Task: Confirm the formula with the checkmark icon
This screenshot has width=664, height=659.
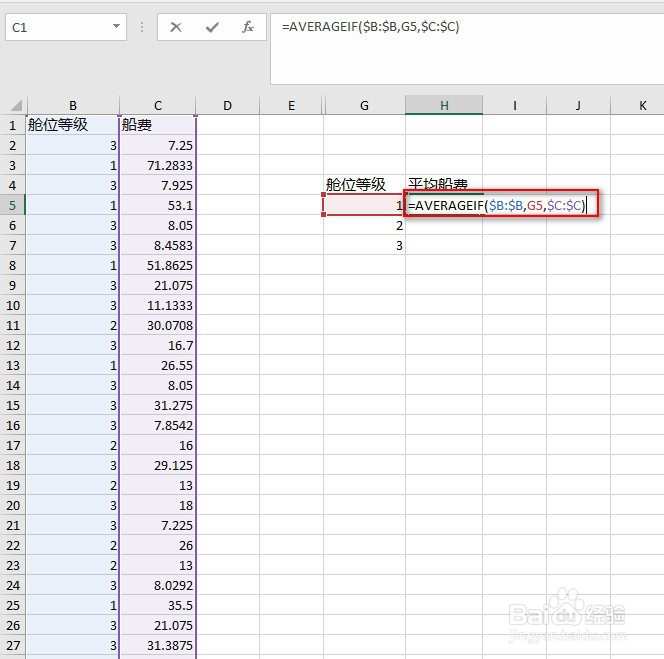Action: (212, 28)
